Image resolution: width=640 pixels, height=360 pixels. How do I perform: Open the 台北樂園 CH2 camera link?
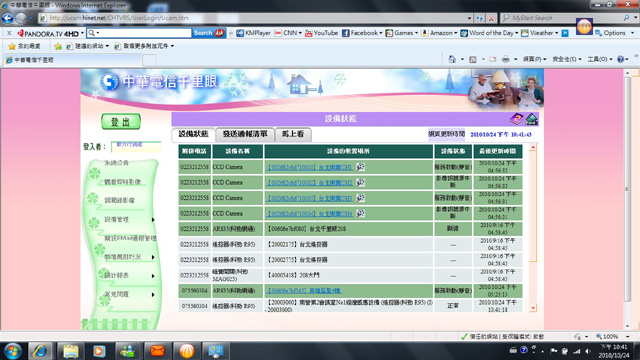[309, 183]
